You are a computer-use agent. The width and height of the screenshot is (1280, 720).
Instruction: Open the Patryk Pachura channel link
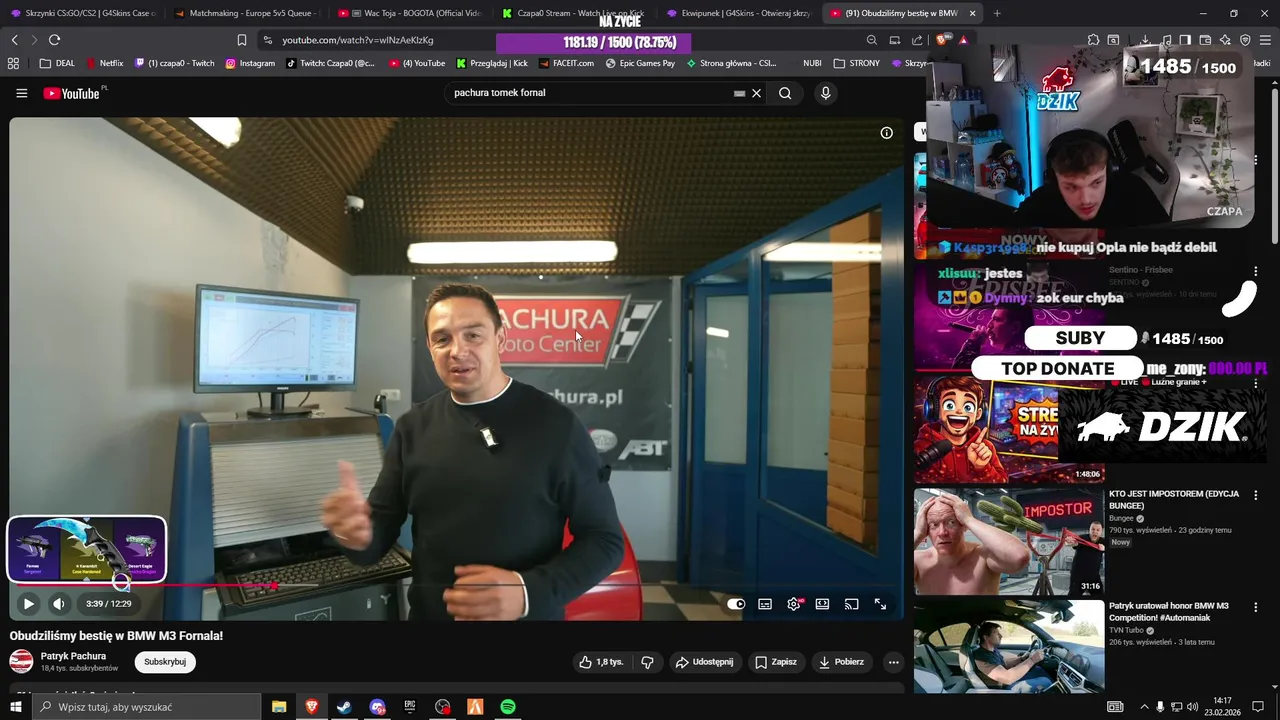point(73,656)
